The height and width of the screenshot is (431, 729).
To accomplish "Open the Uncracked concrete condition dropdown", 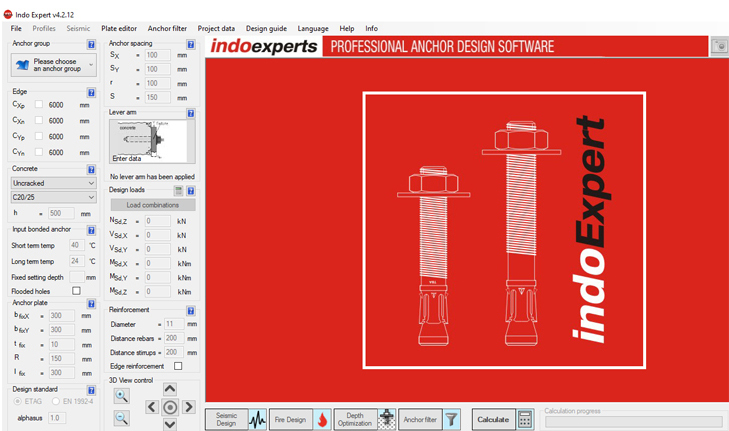I will pos(53,183).
